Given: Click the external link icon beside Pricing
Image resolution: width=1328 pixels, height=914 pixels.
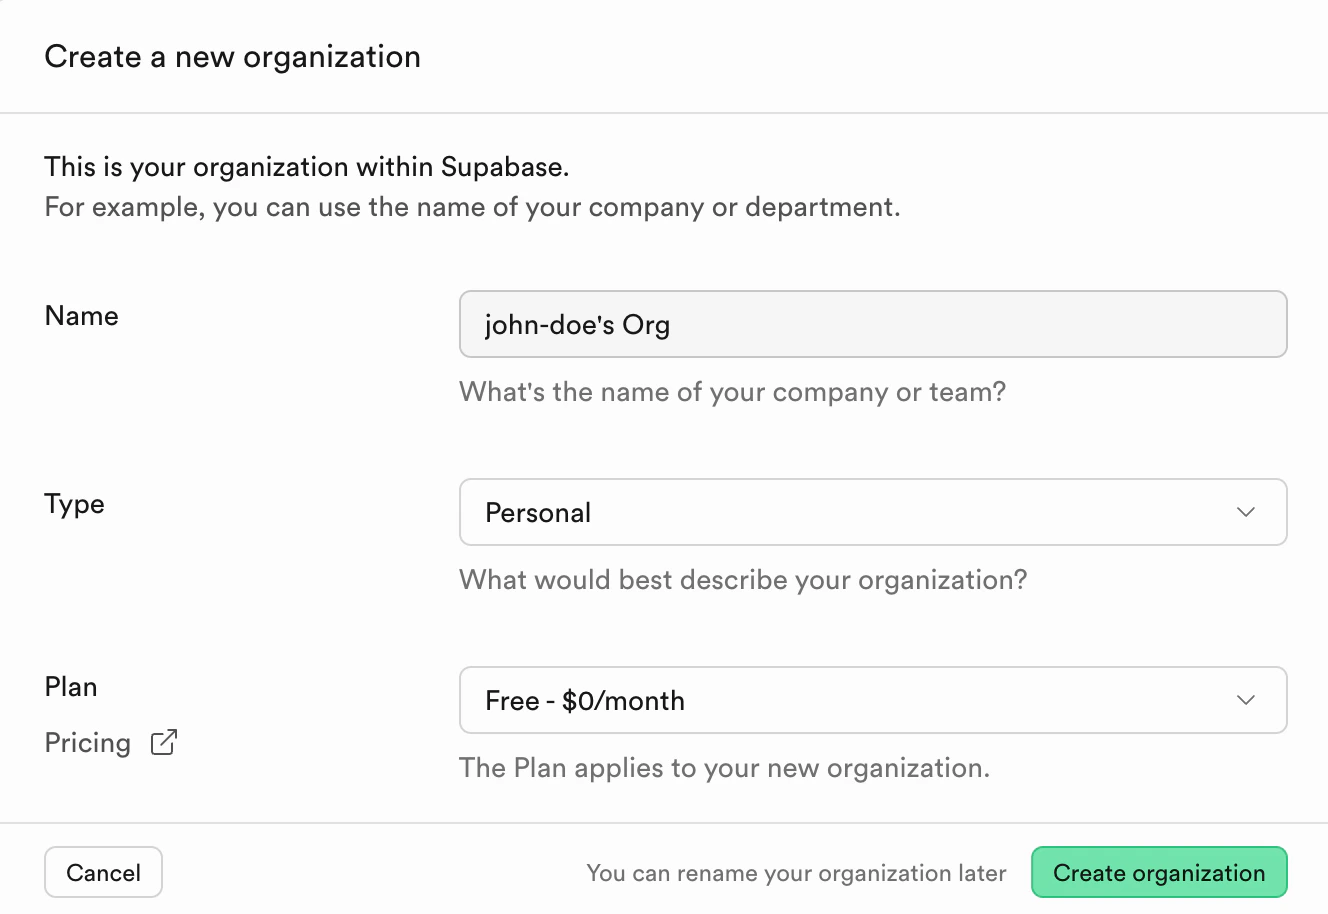Looking at the screenshot, I should tap(163, 742).
